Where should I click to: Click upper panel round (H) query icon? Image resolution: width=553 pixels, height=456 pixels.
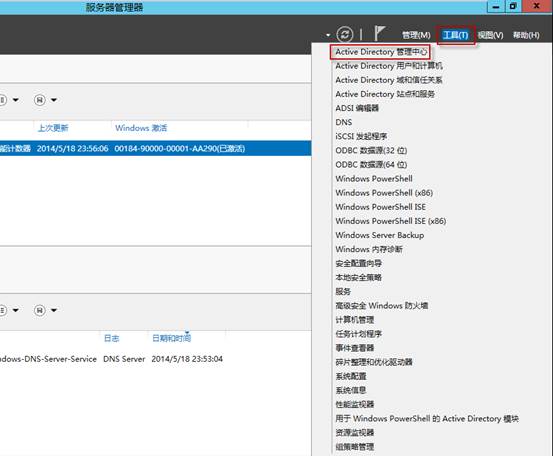tap(40, 100)
